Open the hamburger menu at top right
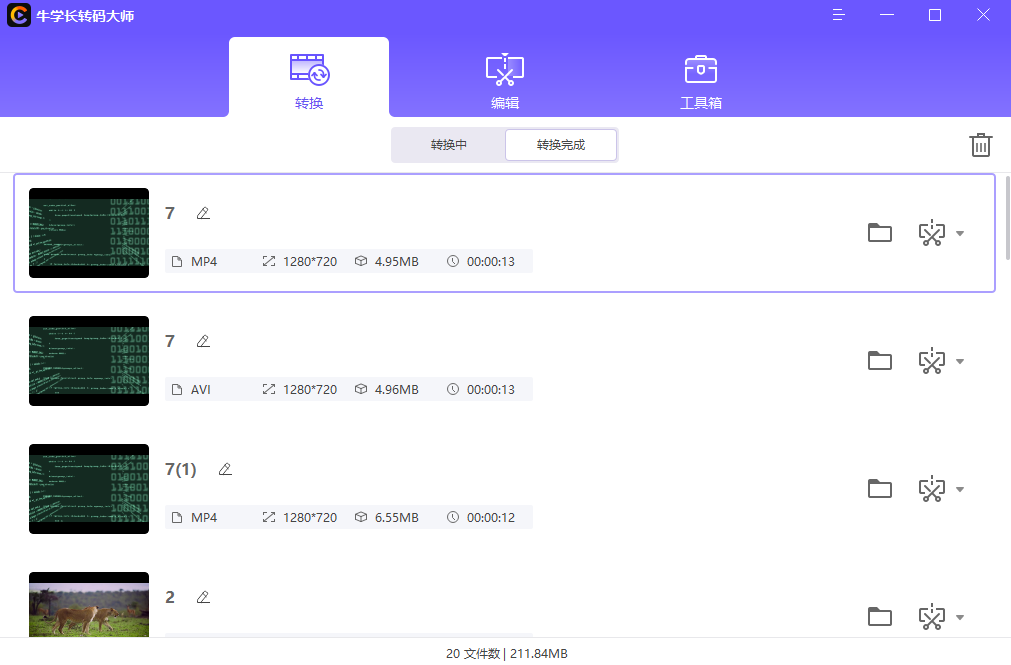 (838, 15)
